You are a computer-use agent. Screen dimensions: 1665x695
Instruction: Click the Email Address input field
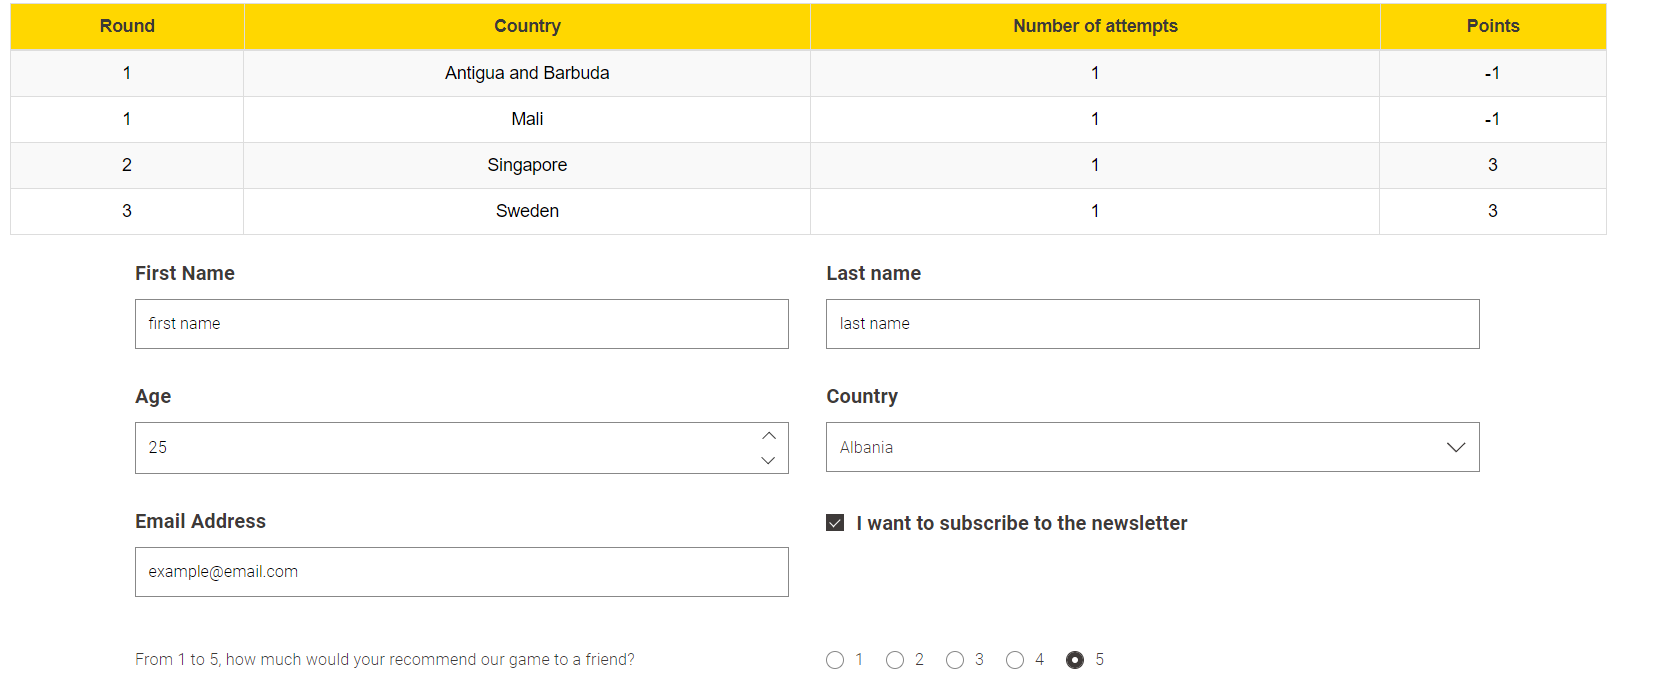[x=461, y=572]
